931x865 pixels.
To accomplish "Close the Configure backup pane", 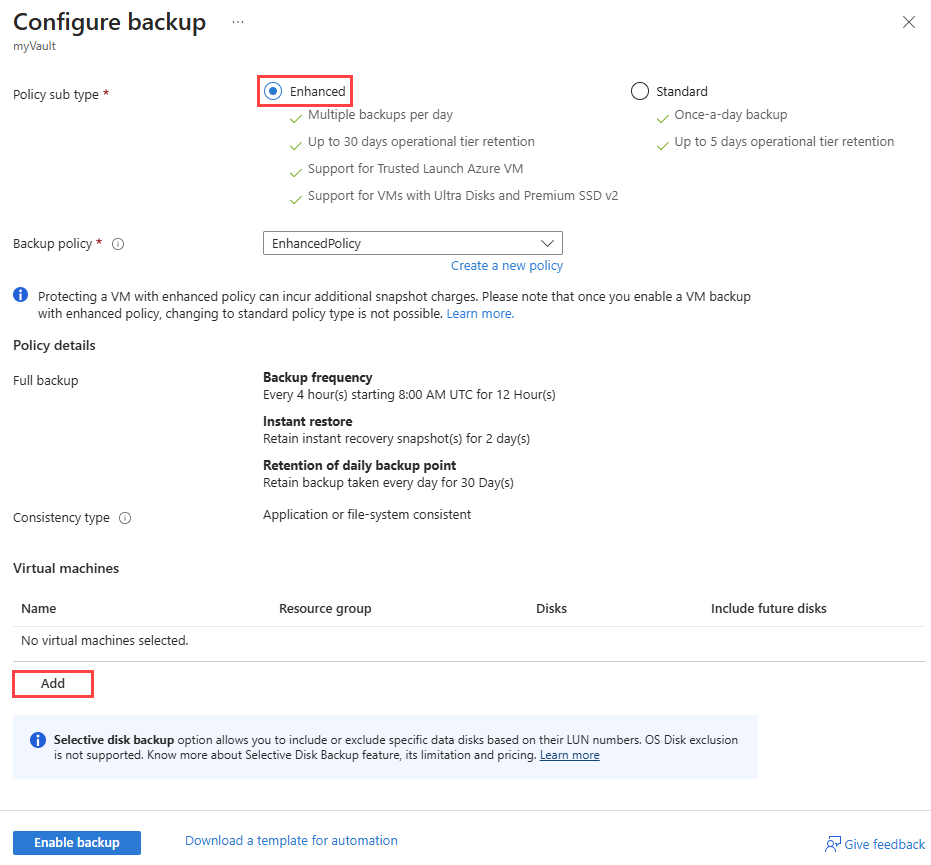I will point(908,22).
